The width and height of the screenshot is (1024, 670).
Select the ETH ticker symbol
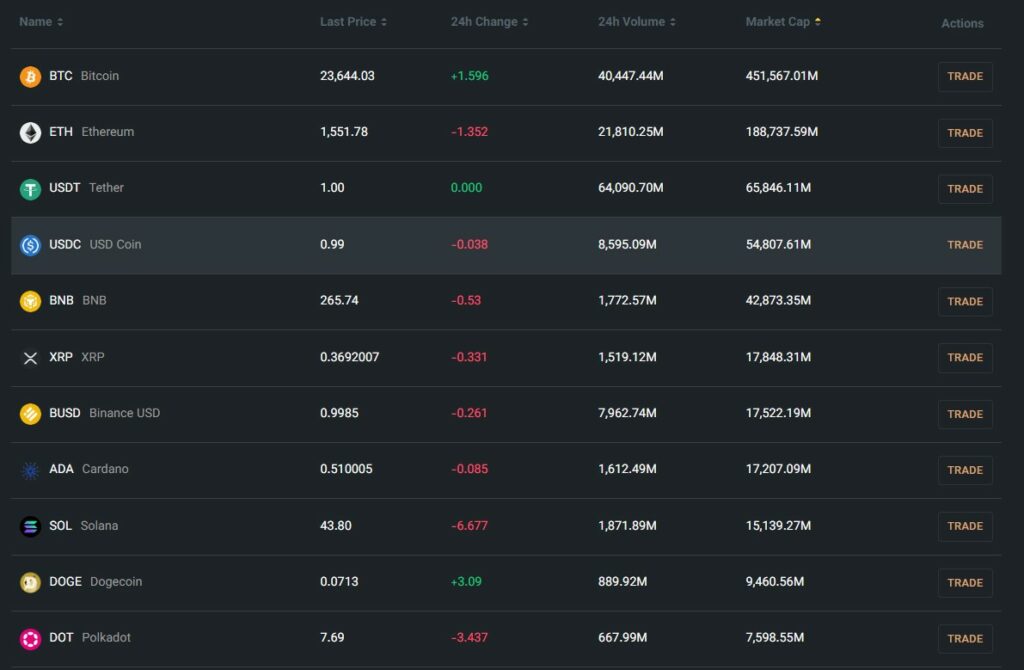pos(61,132)
